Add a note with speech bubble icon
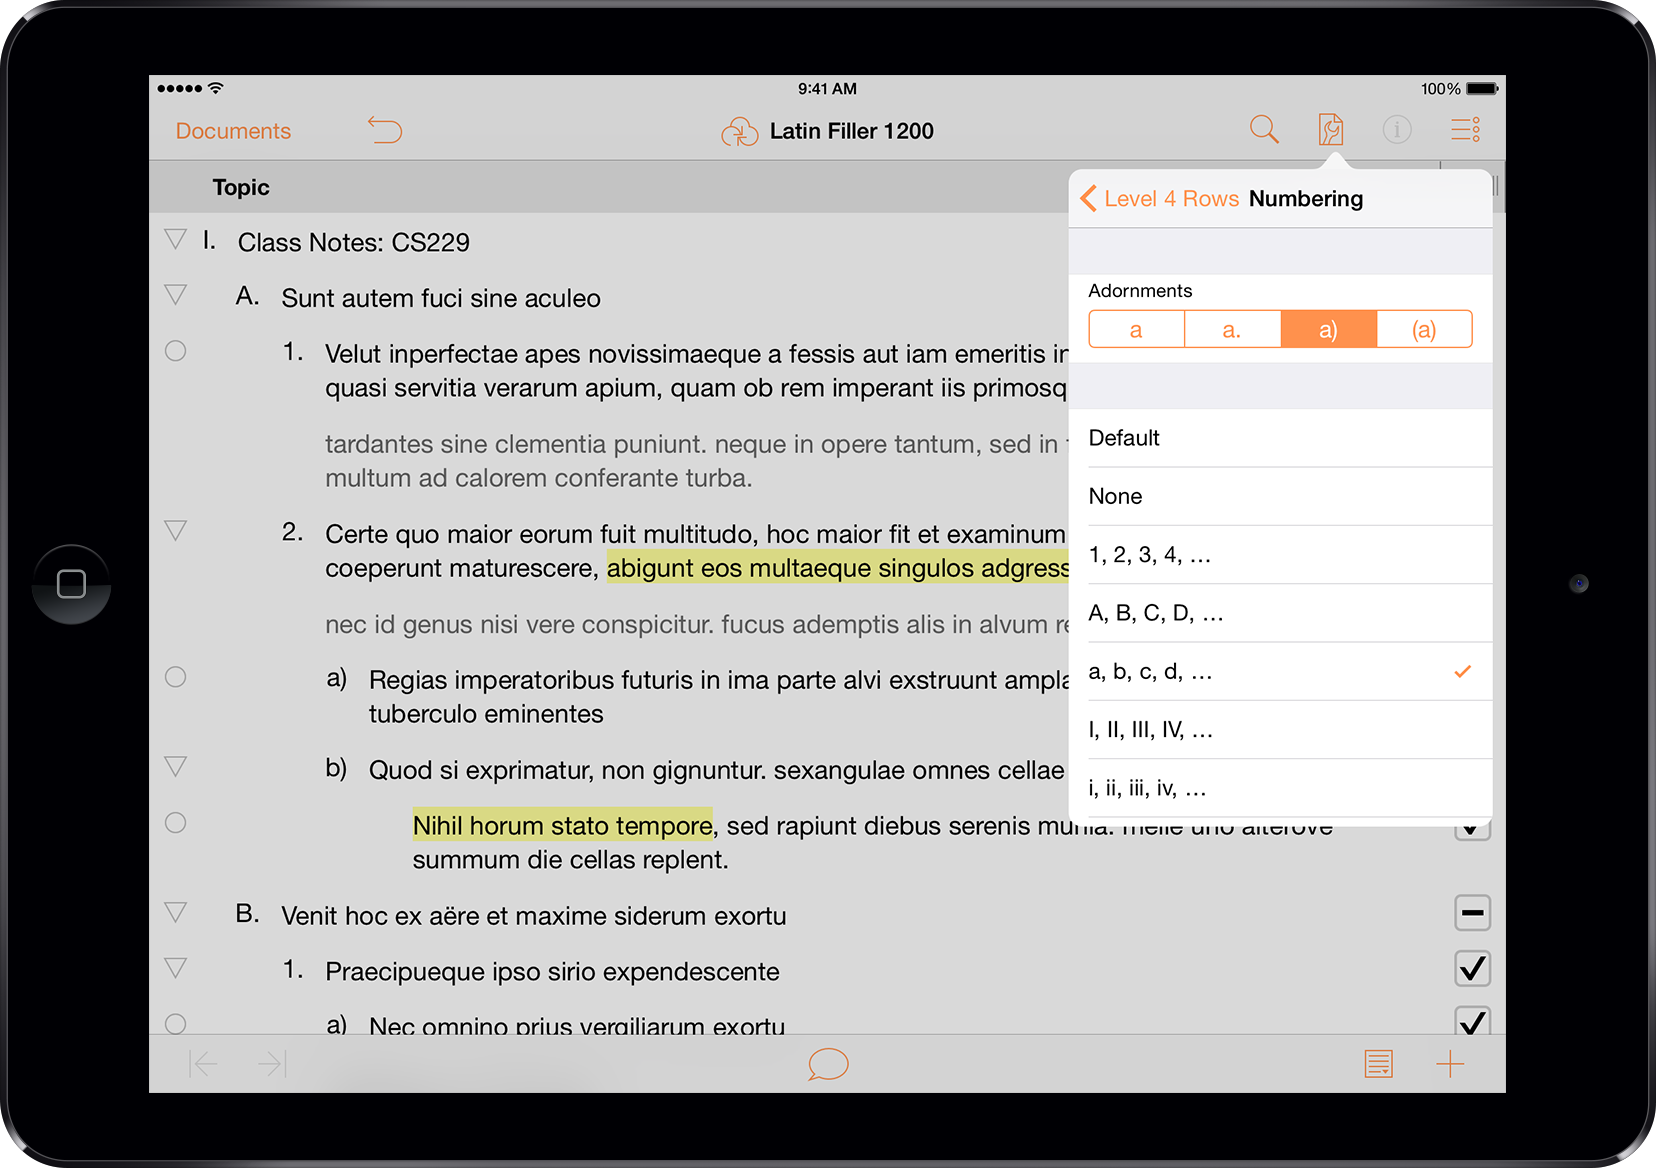Image resolution: width=1656 pixels, height=1168 pixels. point(828,1064)
